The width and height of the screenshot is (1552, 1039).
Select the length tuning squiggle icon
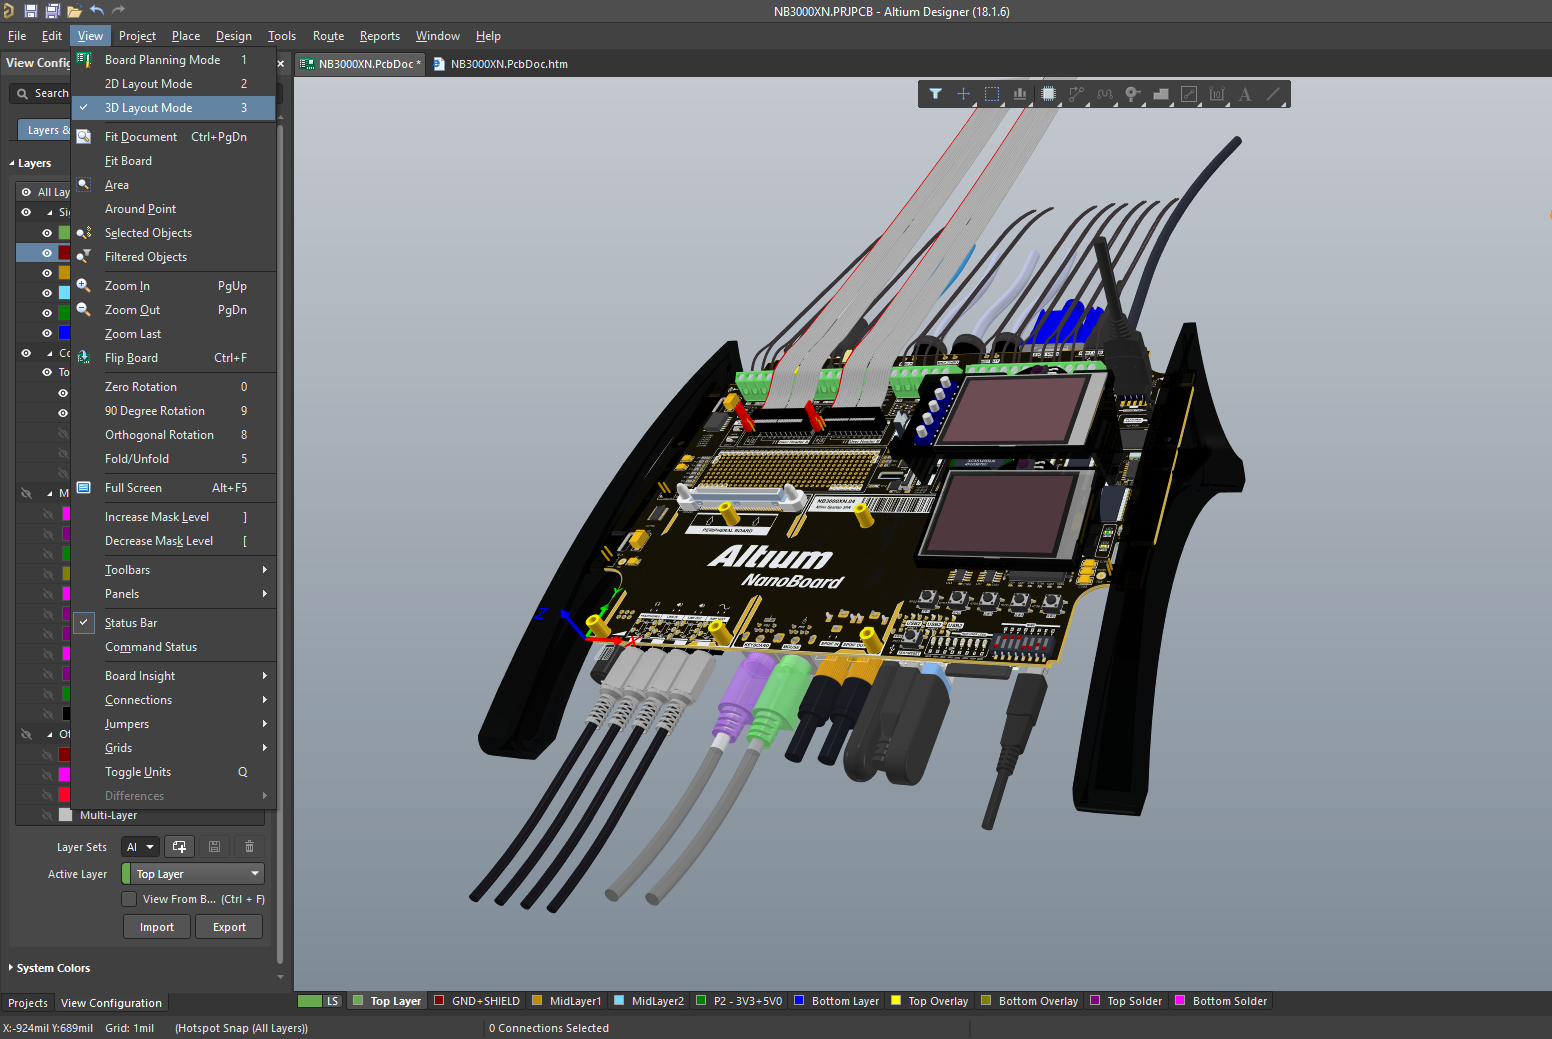1105,94
